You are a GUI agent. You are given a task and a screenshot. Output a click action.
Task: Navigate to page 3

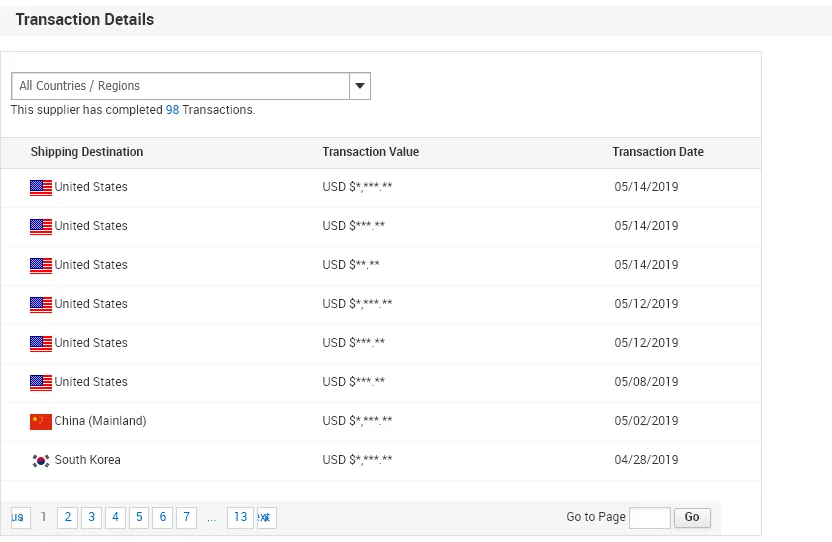[91, 517]
